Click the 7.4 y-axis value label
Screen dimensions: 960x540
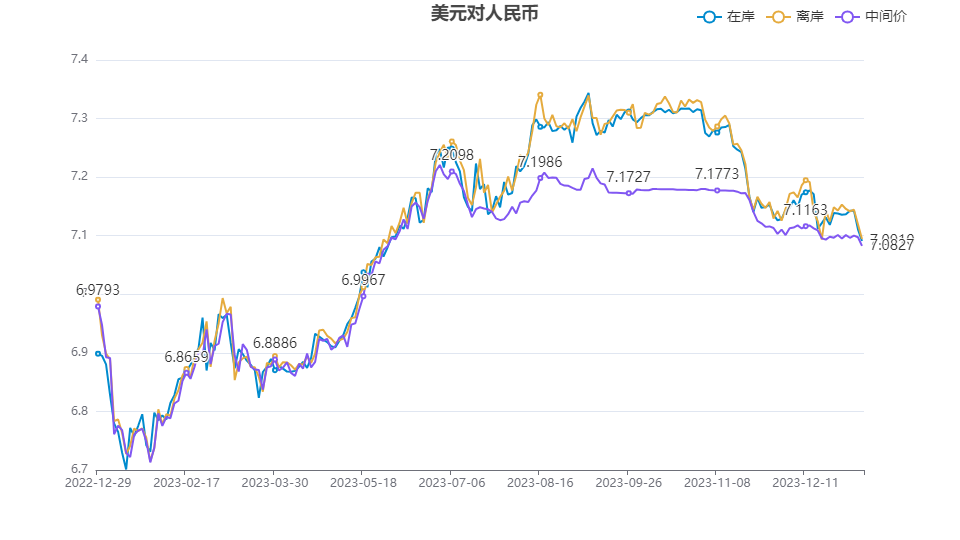coord(78,60)
